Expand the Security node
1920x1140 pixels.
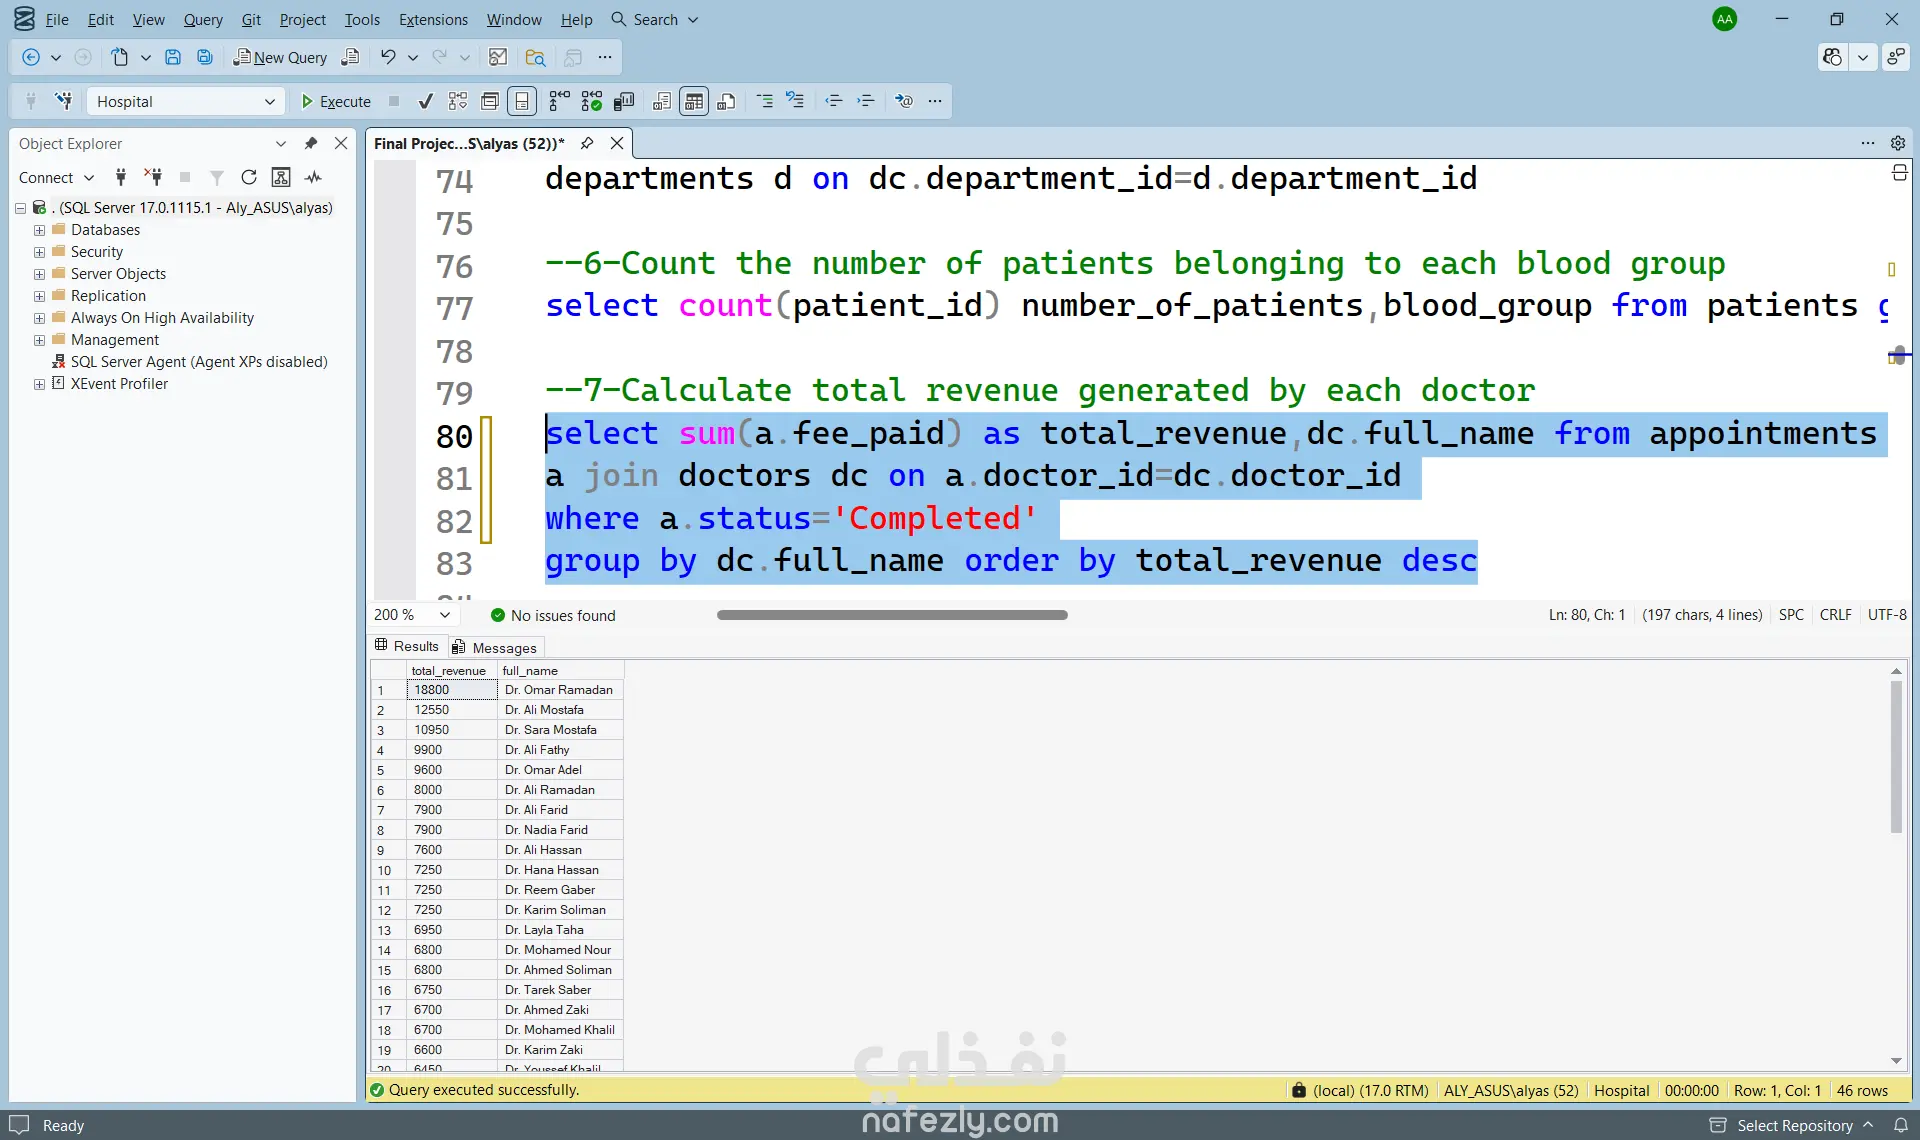(x=39, y=252)
